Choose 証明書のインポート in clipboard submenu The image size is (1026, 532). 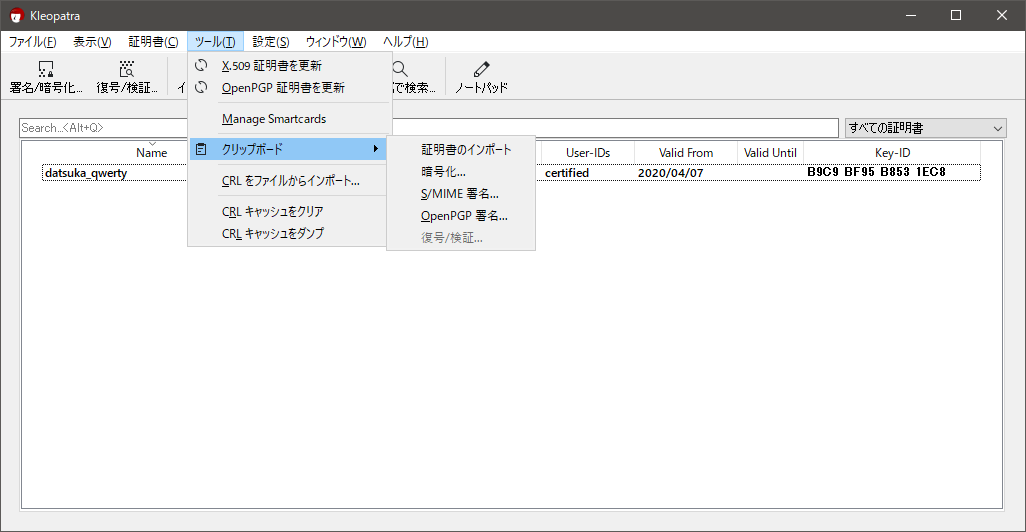[461, 150]
